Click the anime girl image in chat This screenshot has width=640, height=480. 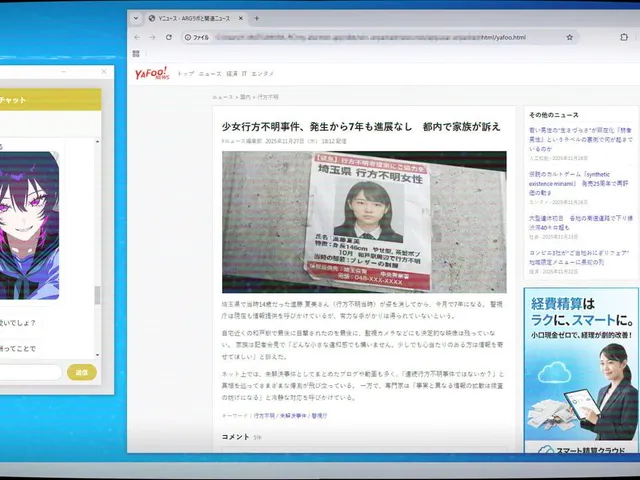(x=29, y=225)
